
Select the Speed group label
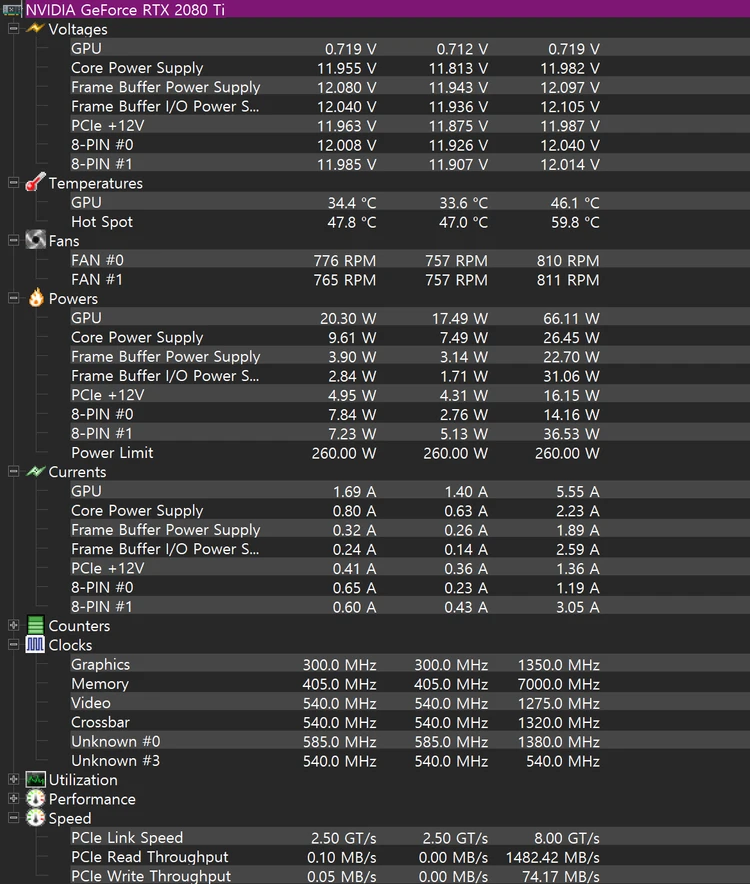point(69,818)
